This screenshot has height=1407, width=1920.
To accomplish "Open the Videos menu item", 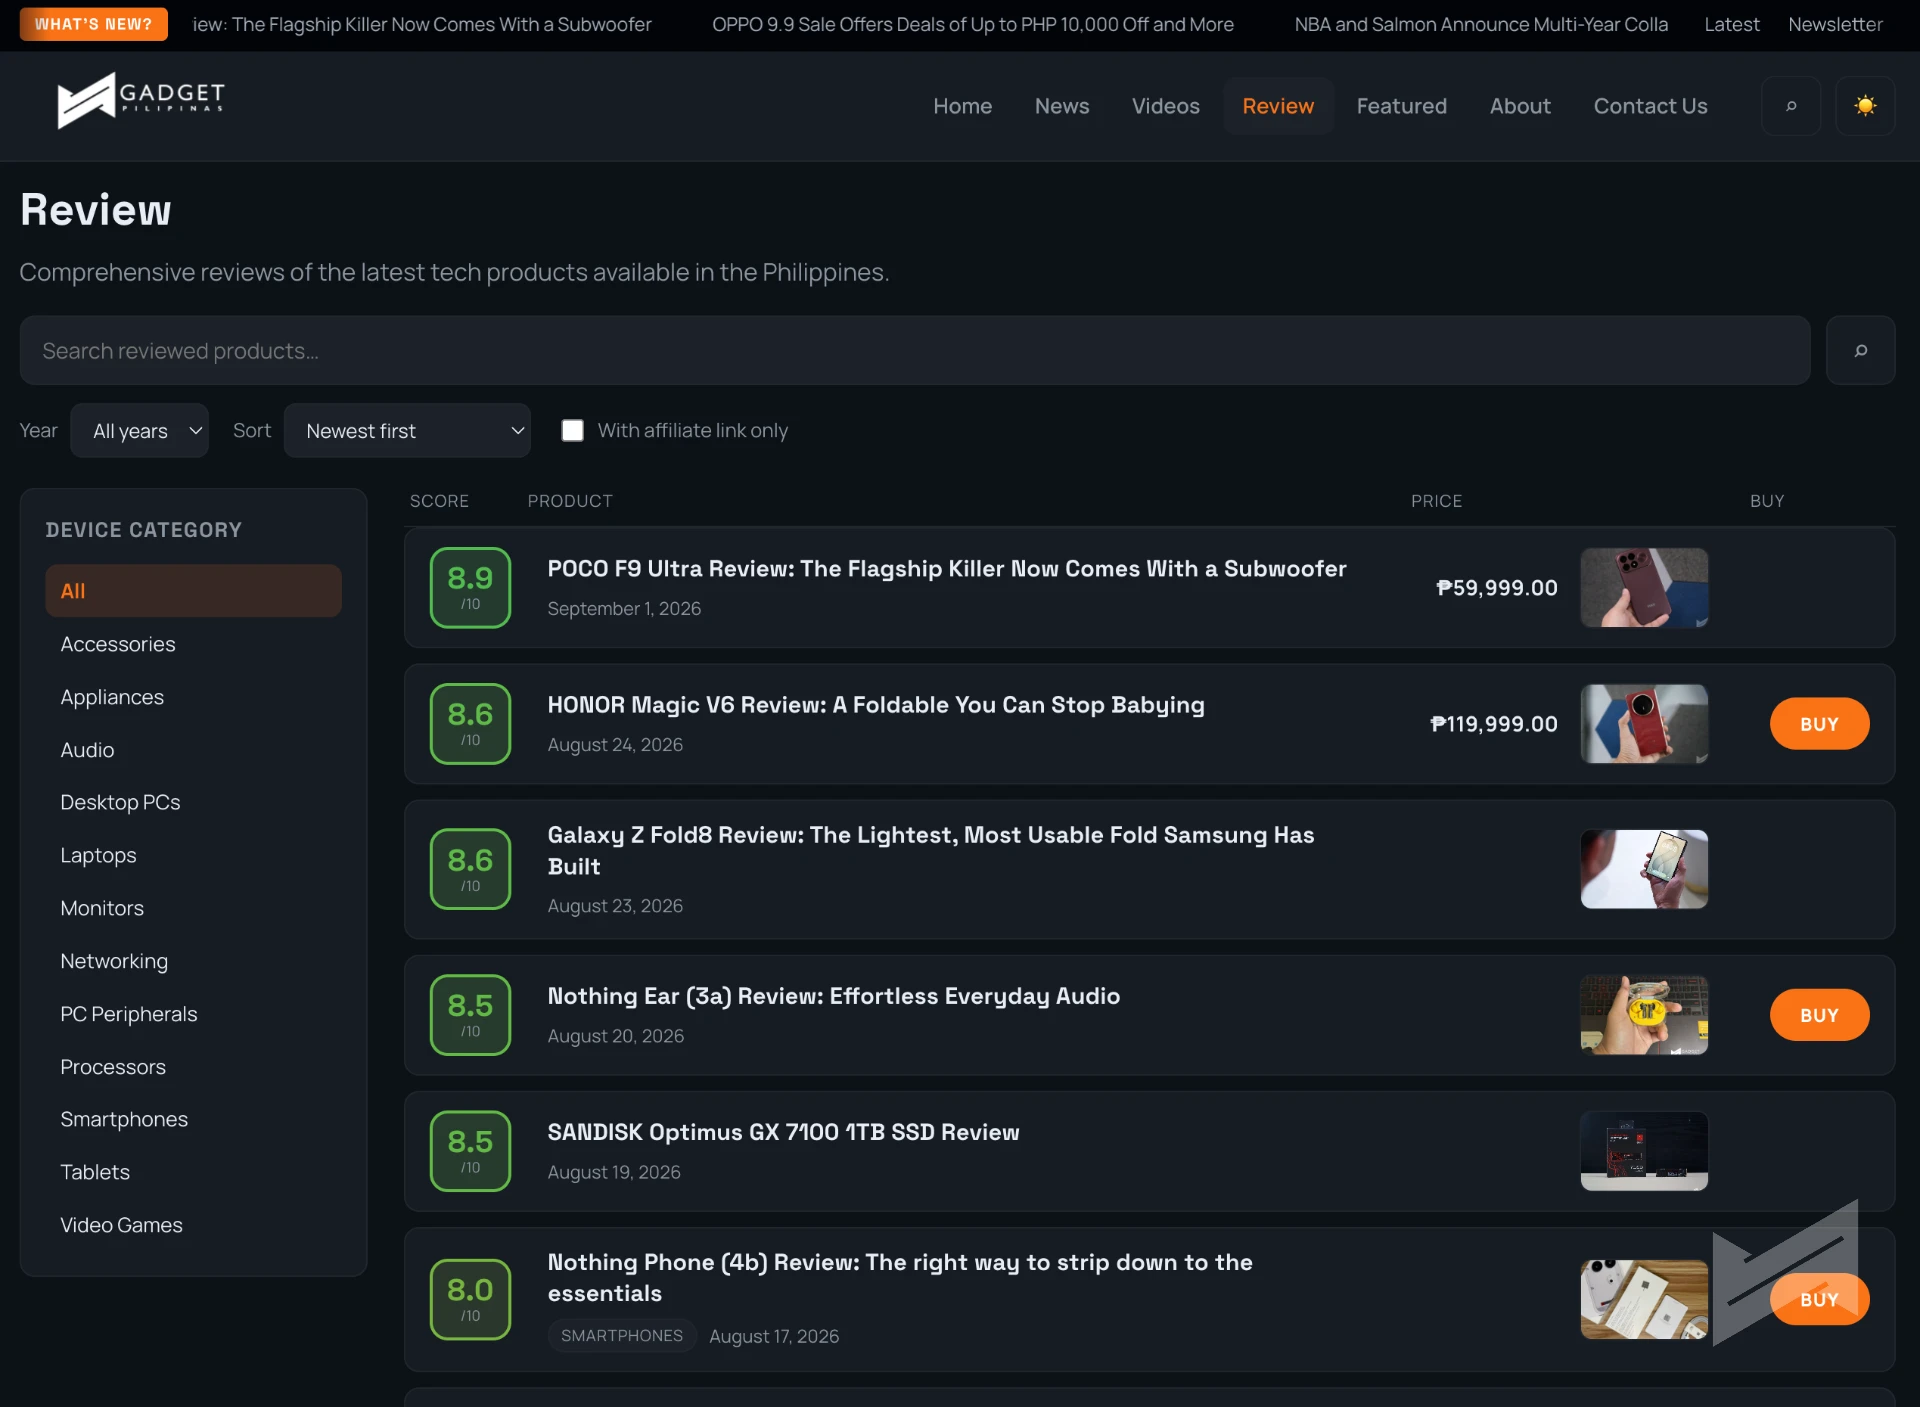I will (x=1165, y=106).
